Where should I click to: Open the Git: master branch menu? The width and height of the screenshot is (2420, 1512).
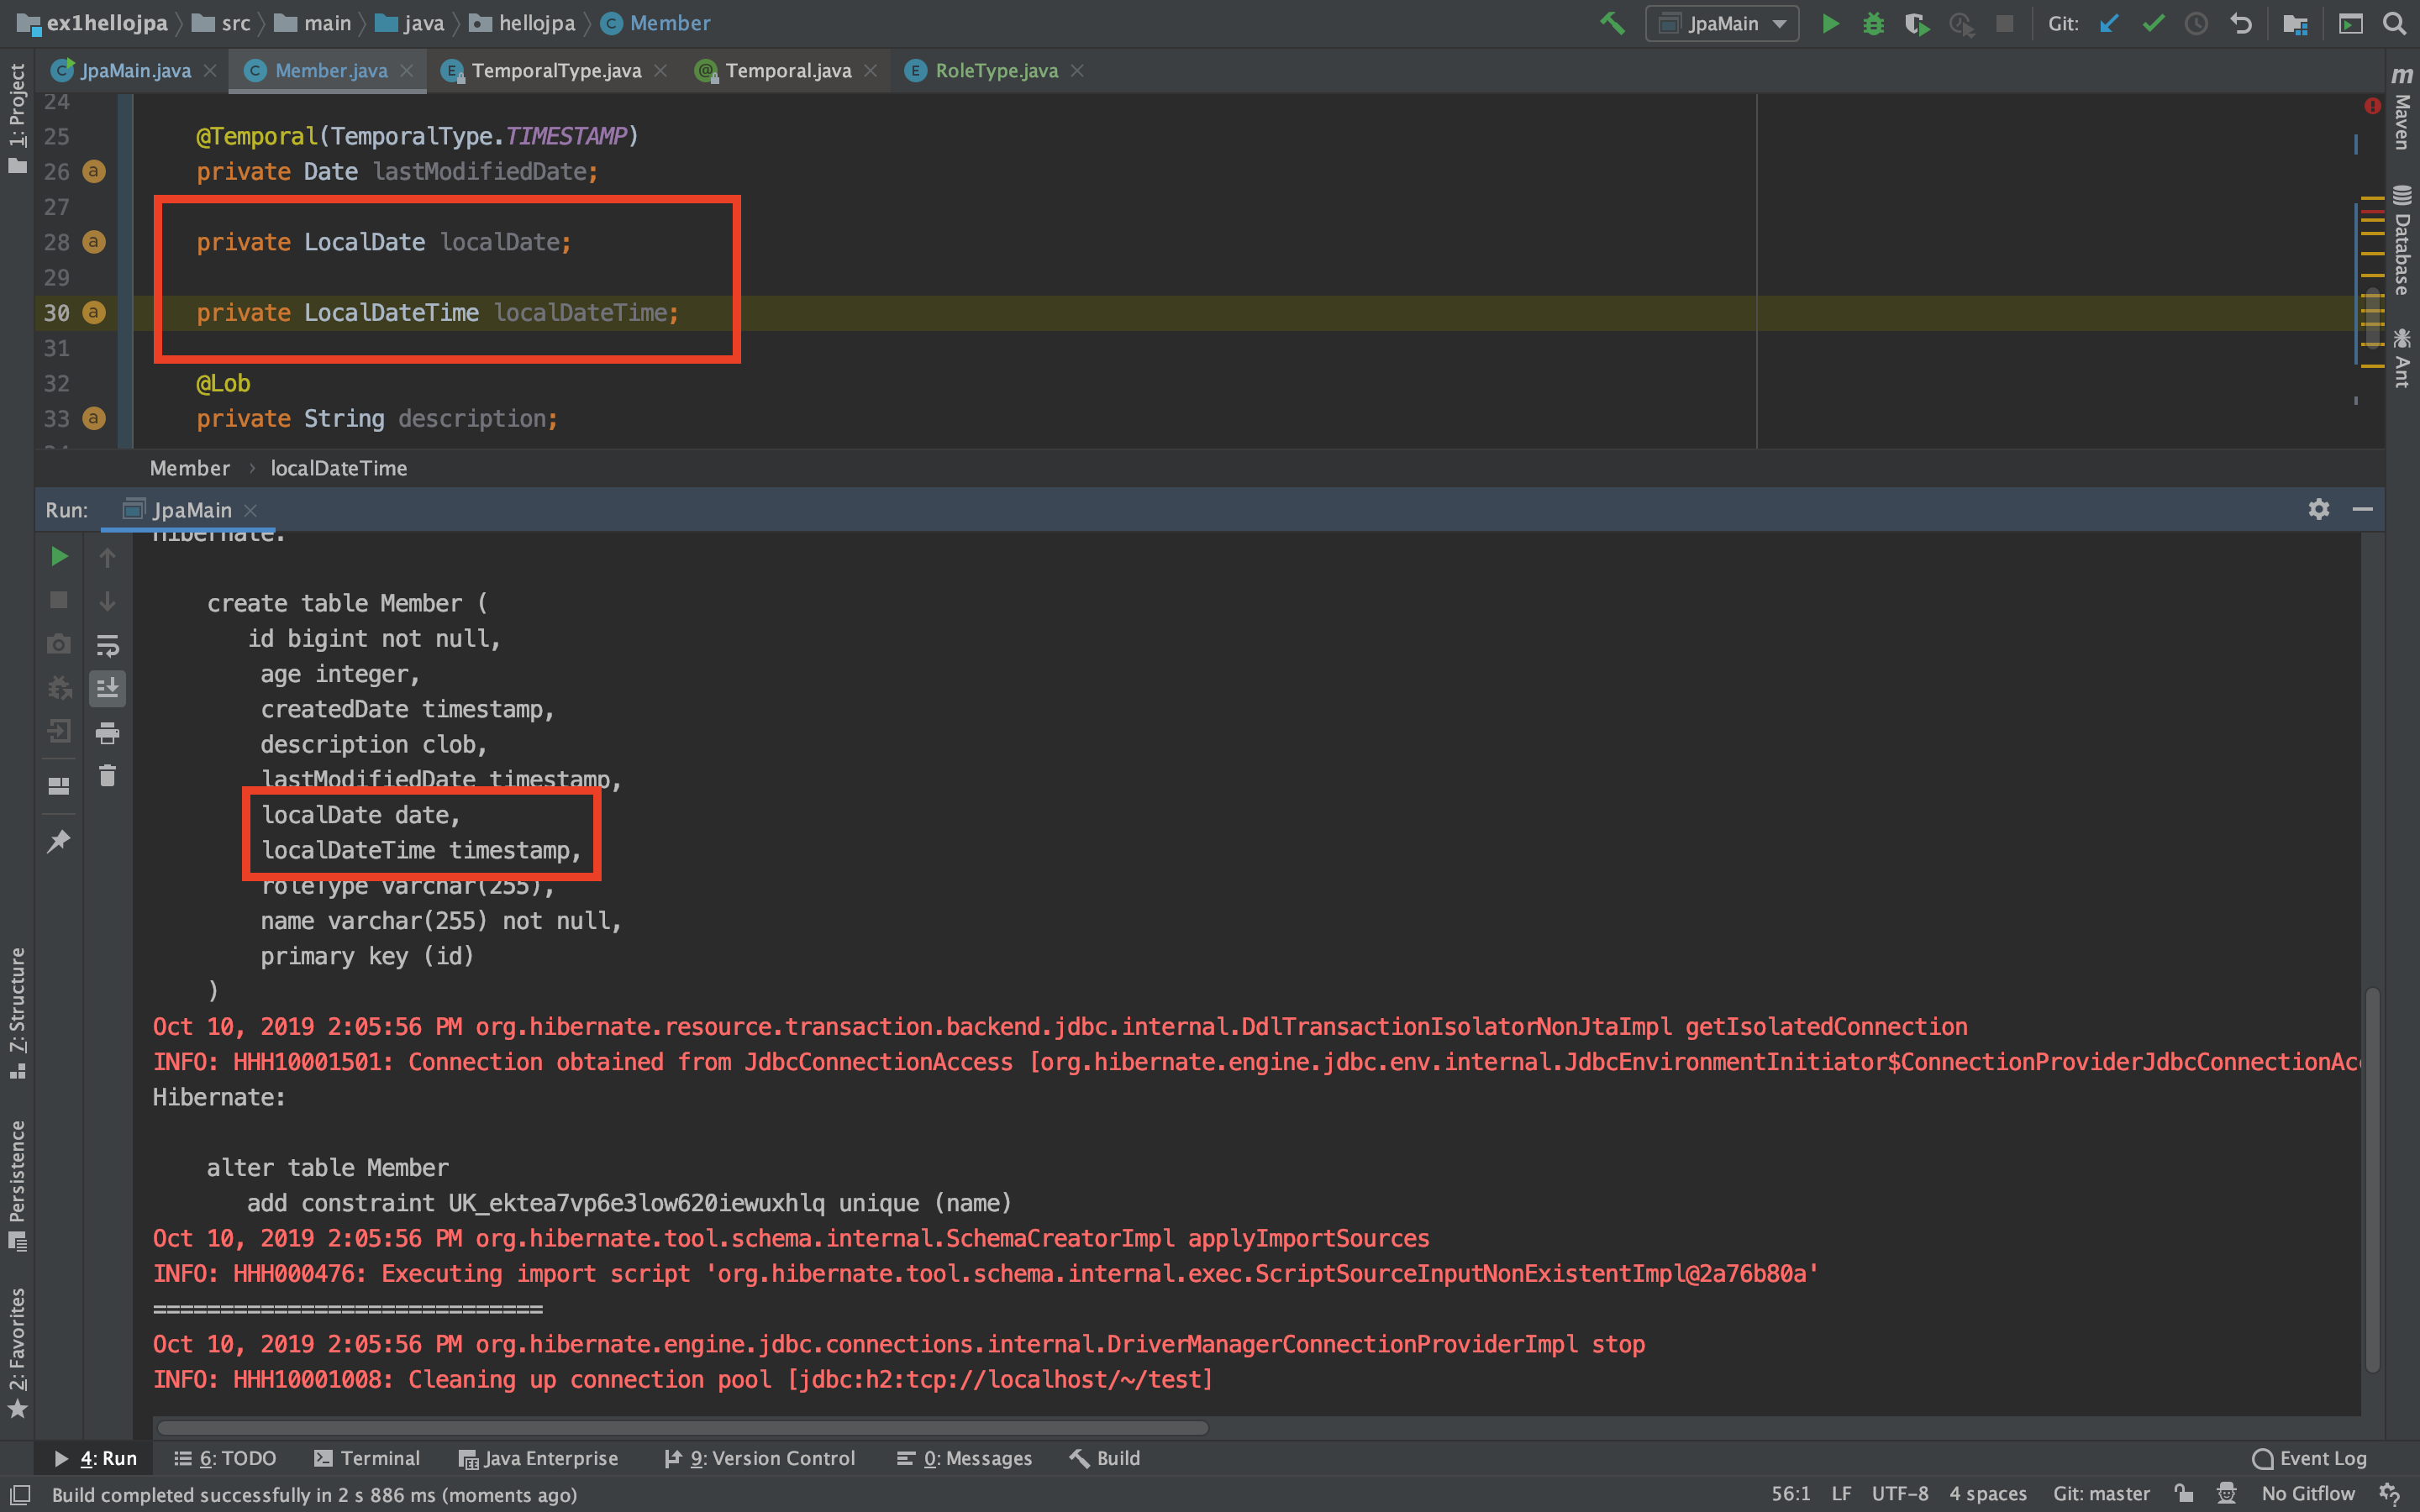point(2100,1493)
